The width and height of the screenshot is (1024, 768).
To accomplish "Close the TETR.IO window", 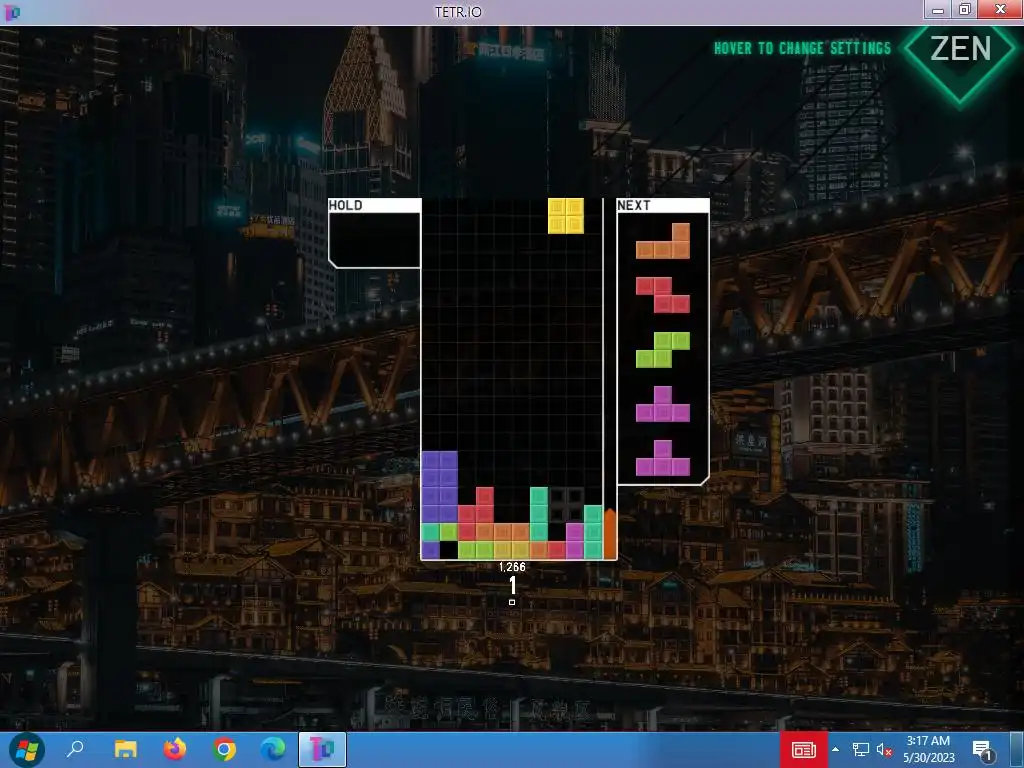I will pyautogui.click(x=1000, y=9).
